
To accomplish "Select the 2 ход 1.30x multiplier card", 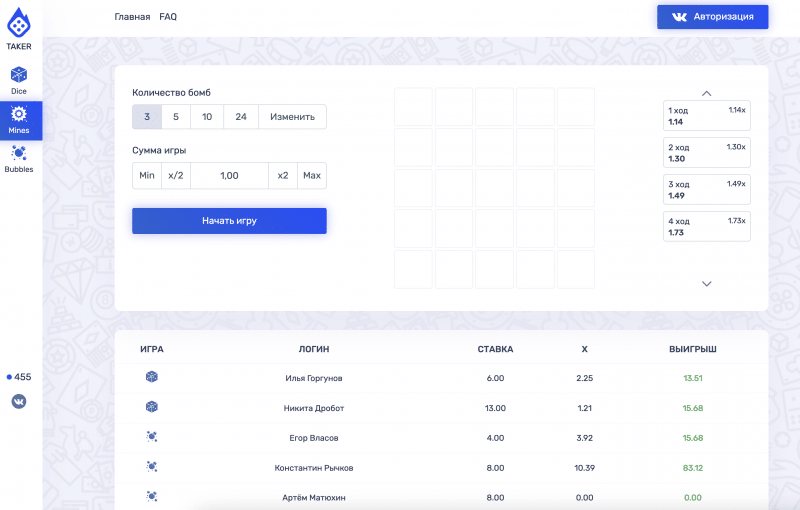I will (707, 152).
